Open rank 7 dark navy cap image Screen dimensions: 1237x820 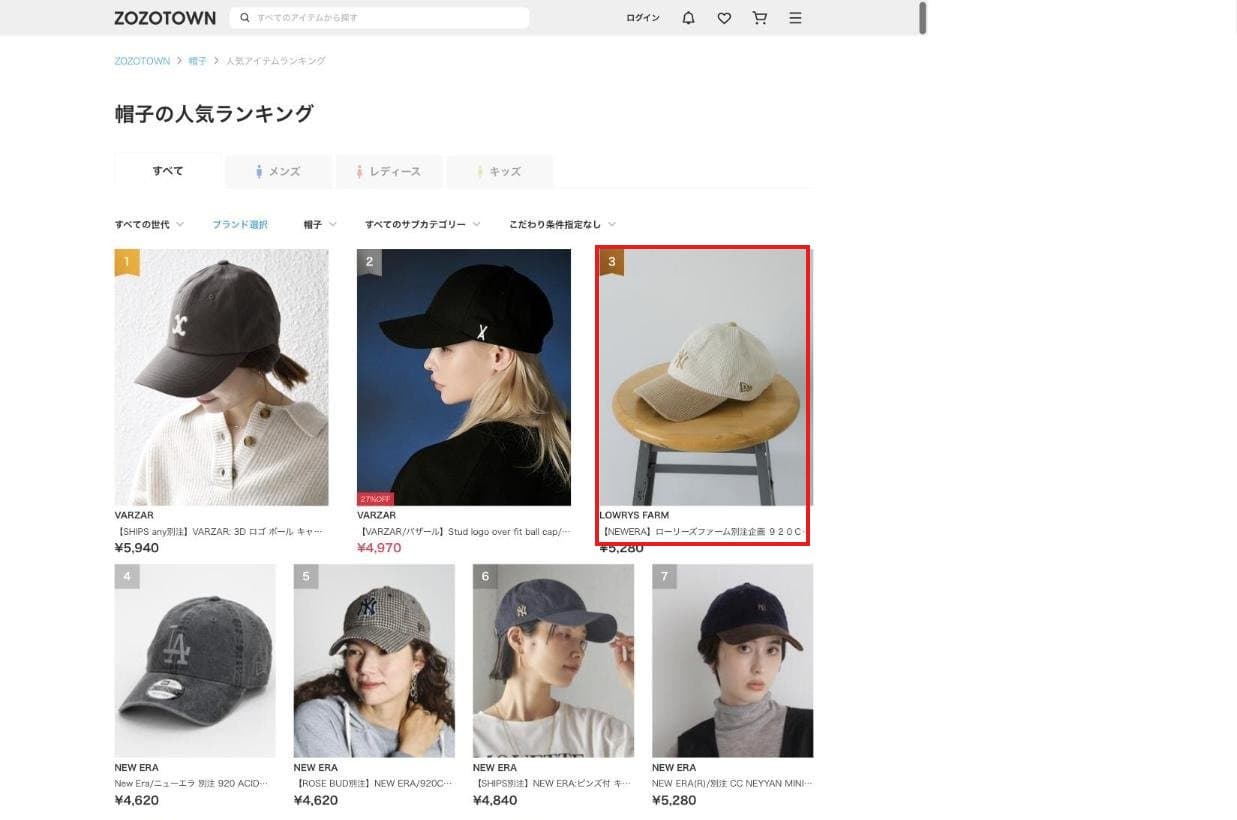pyautogui.click(x=732, y=661)
